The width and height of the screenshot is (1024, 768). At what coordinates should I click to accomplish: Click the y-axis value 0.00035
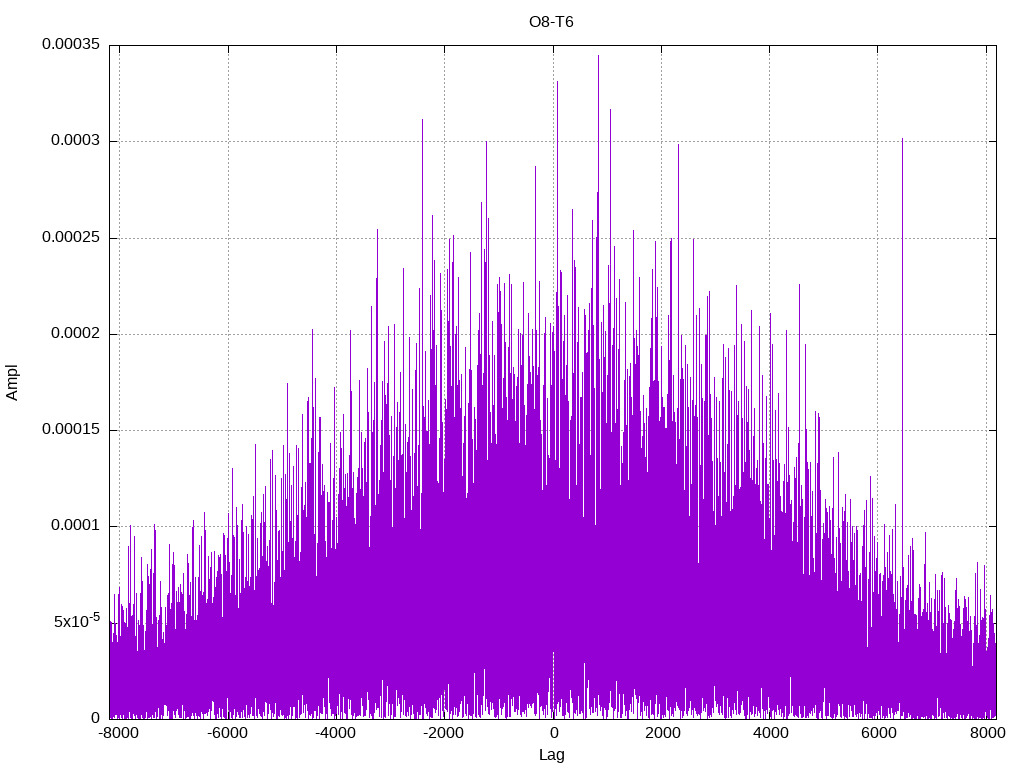[x=71, y=44]
